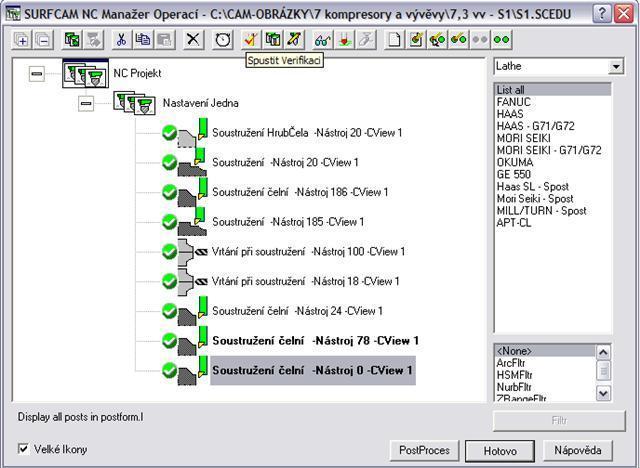The height and width of the screenshot is (468, 640).
Task: Click the greyed paste toolbar icon
Action: [x=164, y=40]
